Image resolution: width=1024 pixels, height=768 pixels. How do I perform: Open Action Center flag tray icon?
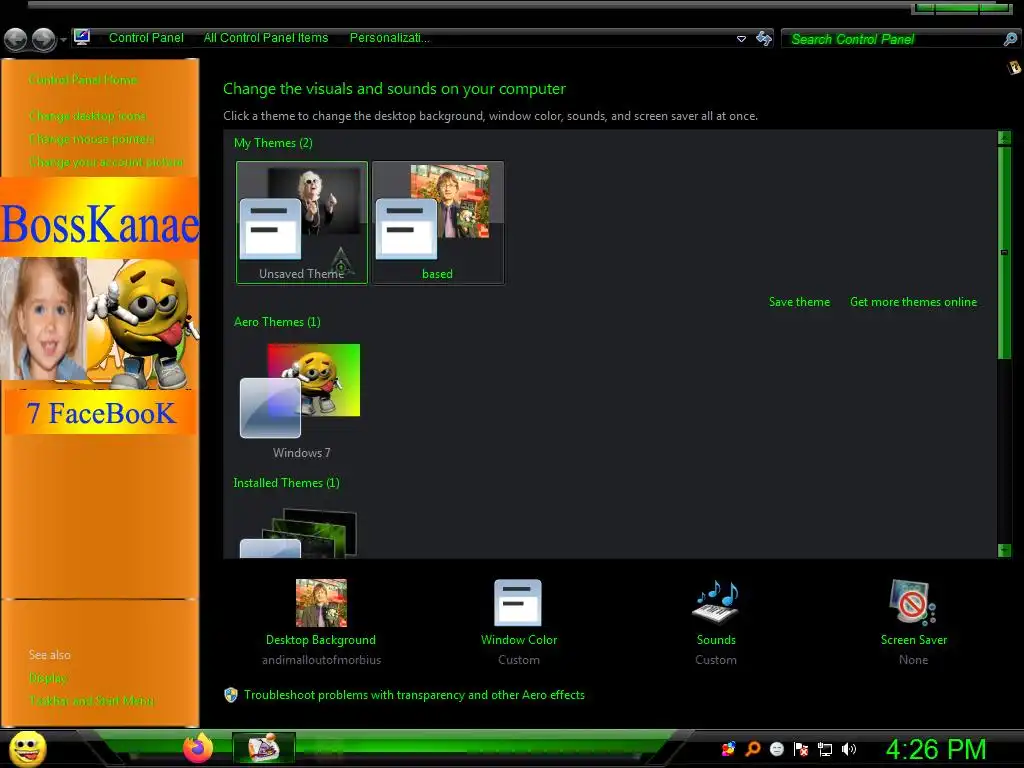coord(801,749)
